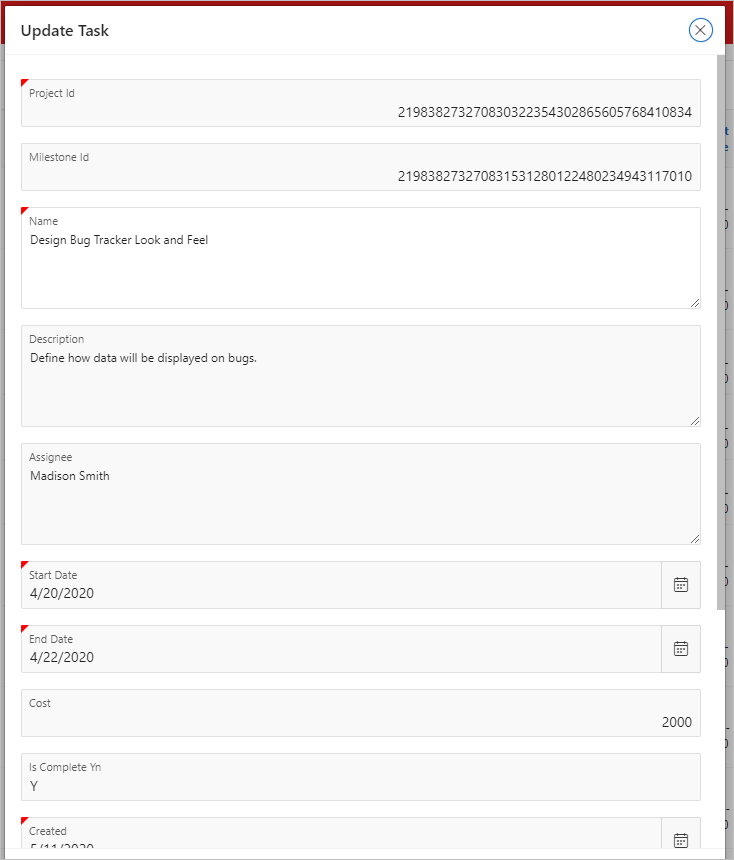The width and height of the screenshot is (734, 860).
Task: Click the Update Task title bar
Action: tap(65, 30)
